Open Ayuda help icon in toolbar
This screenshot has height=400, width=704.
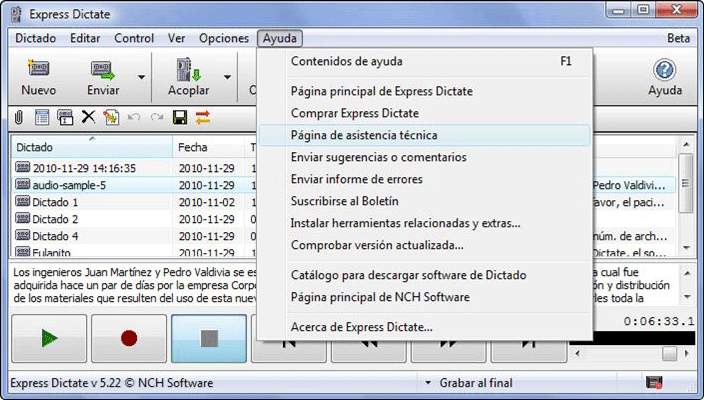click(x=664, y=76)
